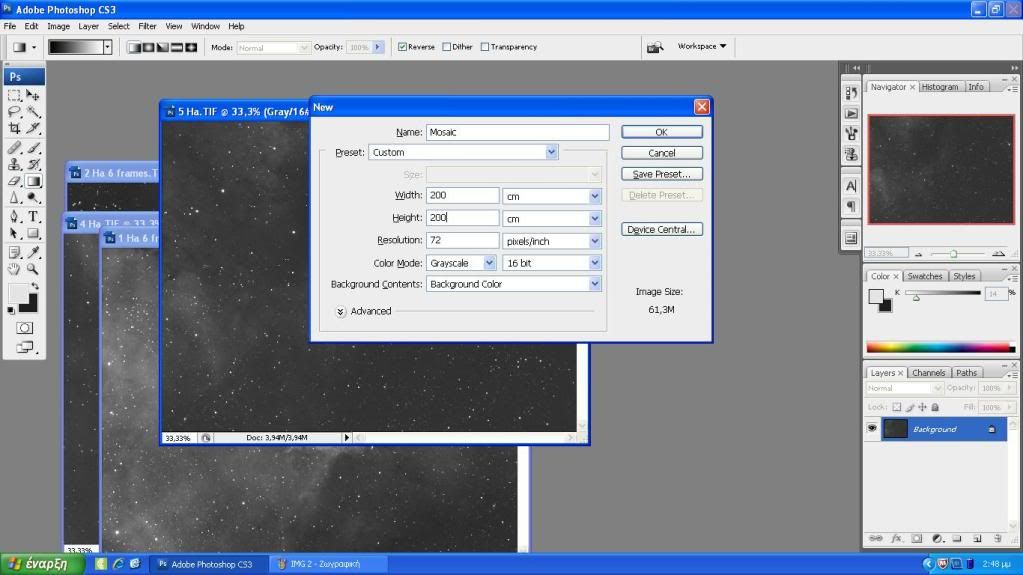Hide the Background layer with eye icon

pos(872,428)
